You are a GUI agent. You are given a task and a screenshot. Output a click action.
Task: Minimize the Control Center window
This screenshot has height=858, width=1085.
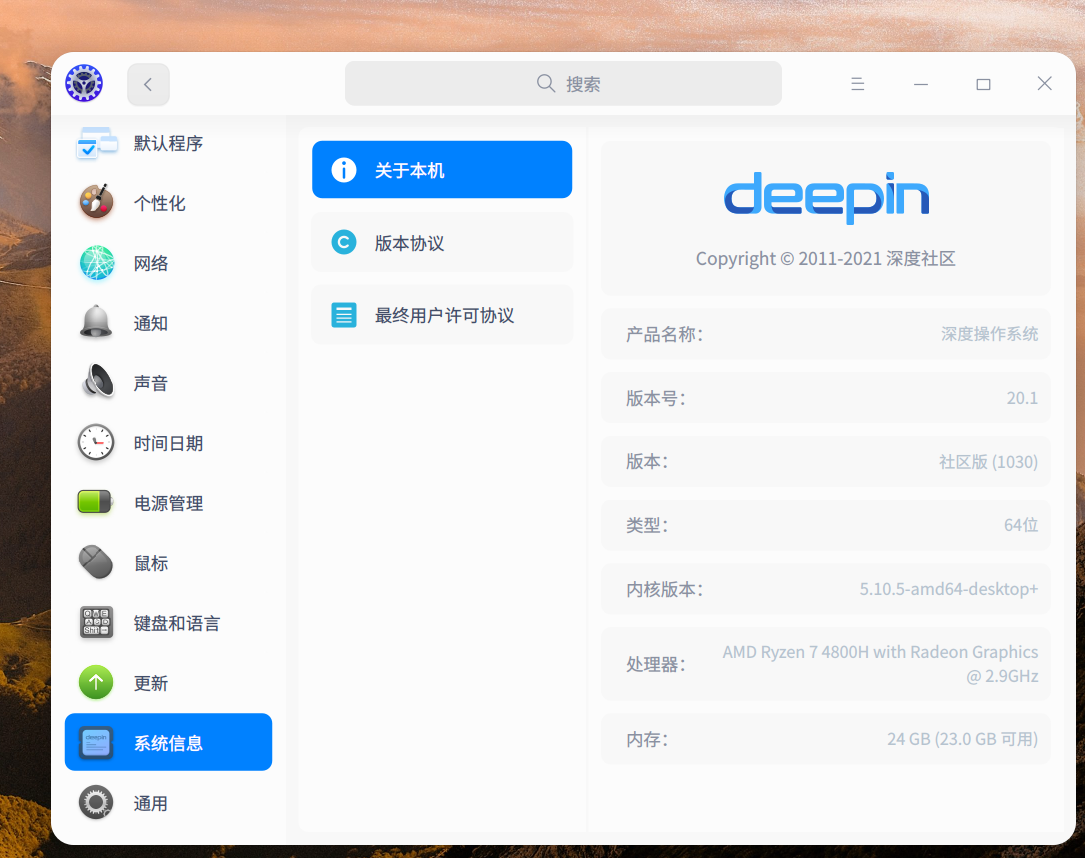[x=920, y=84]
